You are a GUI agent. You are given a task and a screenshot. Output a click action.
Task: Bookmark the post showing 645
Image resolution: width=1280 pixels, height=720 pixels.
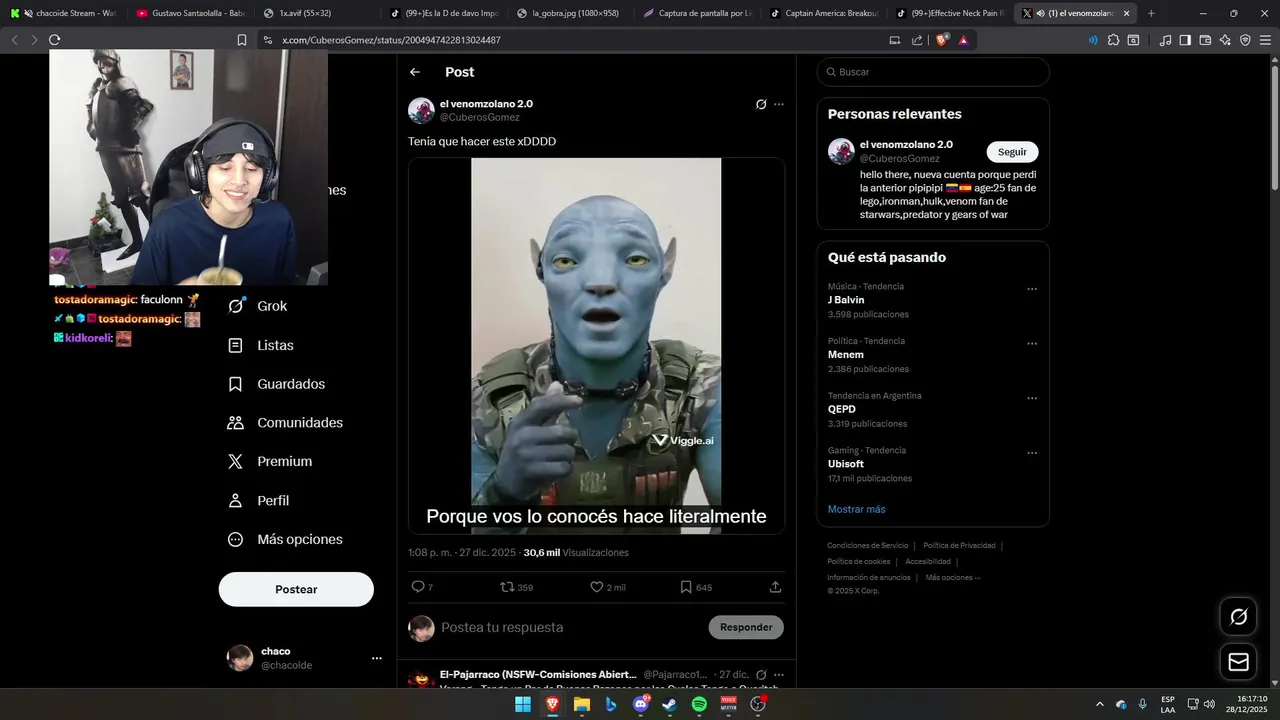click(696, 587)
